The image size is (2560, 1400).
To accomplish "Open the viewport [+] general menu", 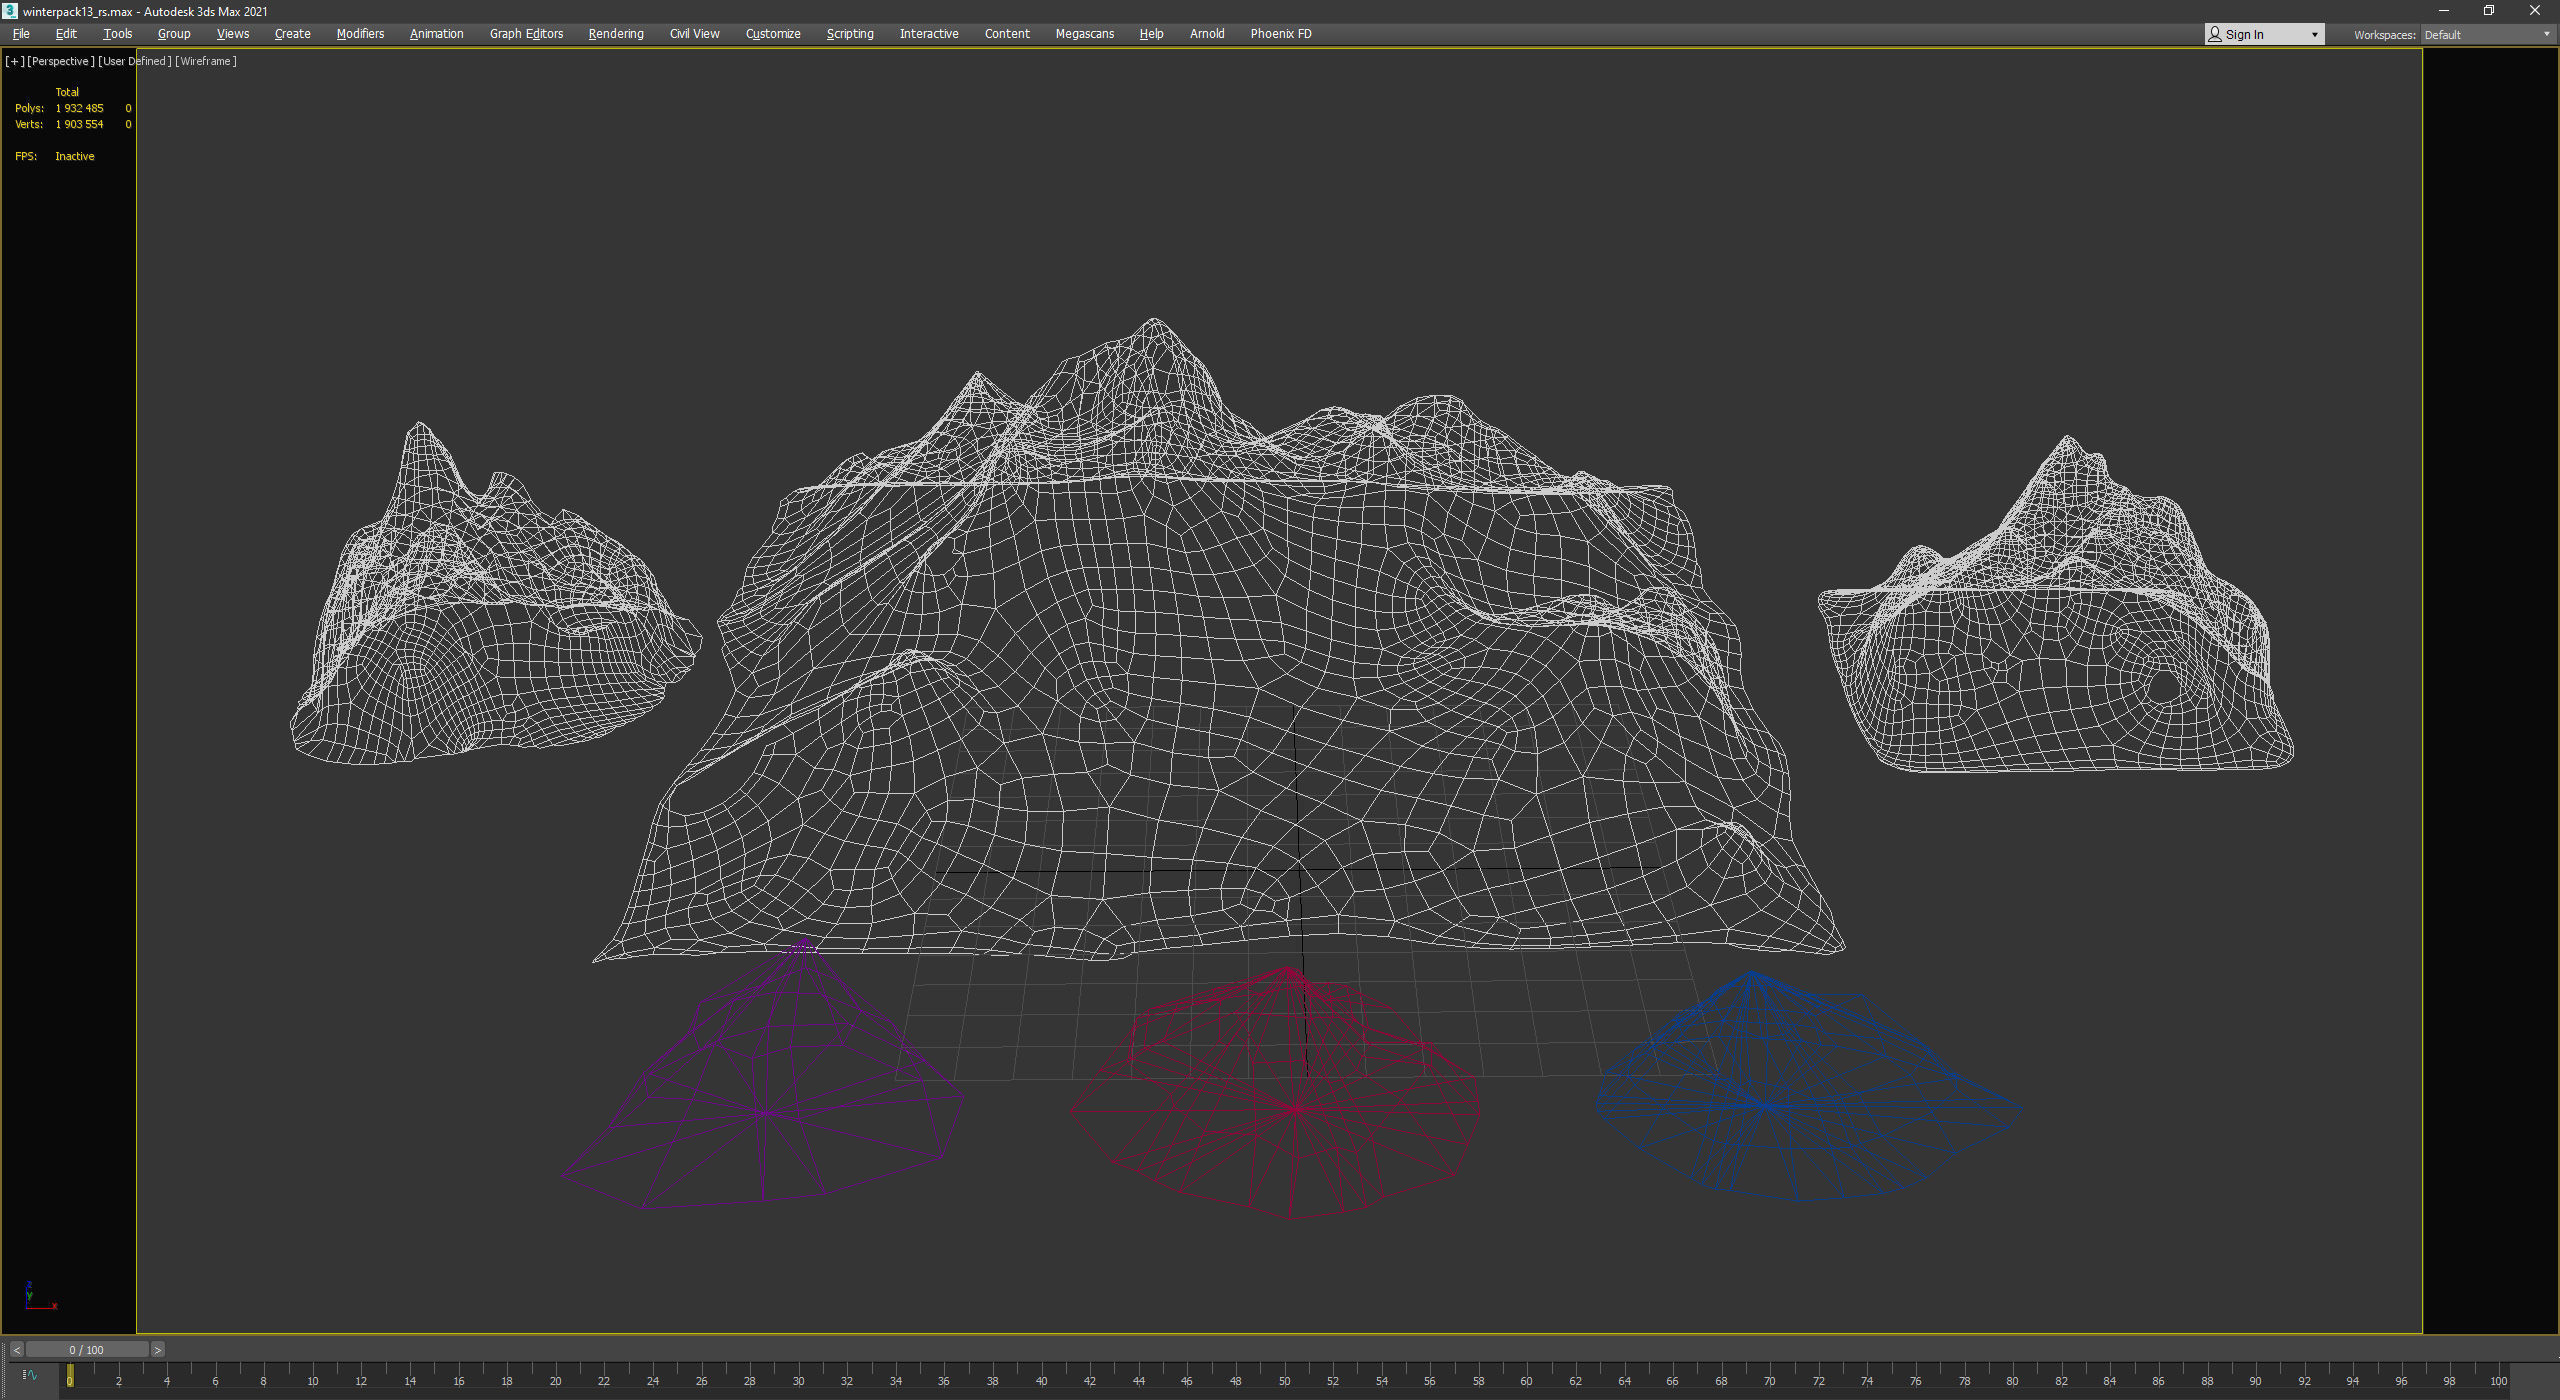I will coord(14,61).
